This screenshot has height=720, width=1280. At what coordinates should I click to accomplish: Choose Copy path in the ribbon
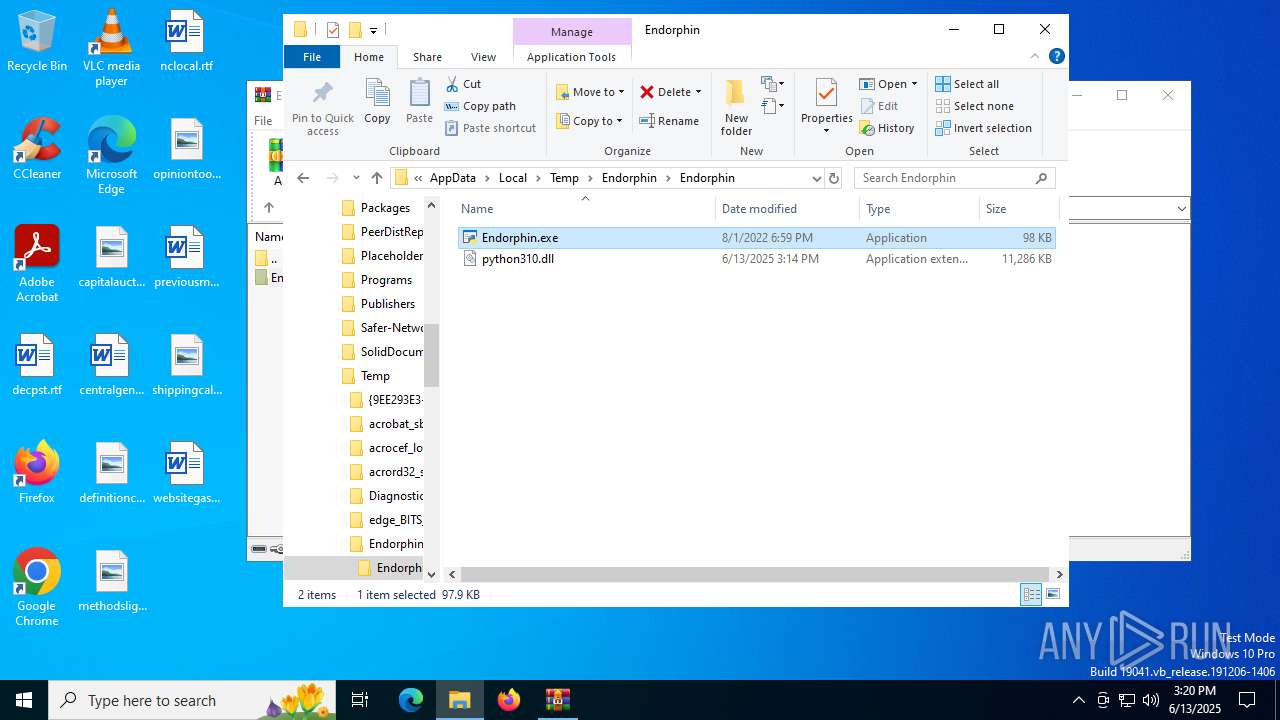click(x=480, y=106)
